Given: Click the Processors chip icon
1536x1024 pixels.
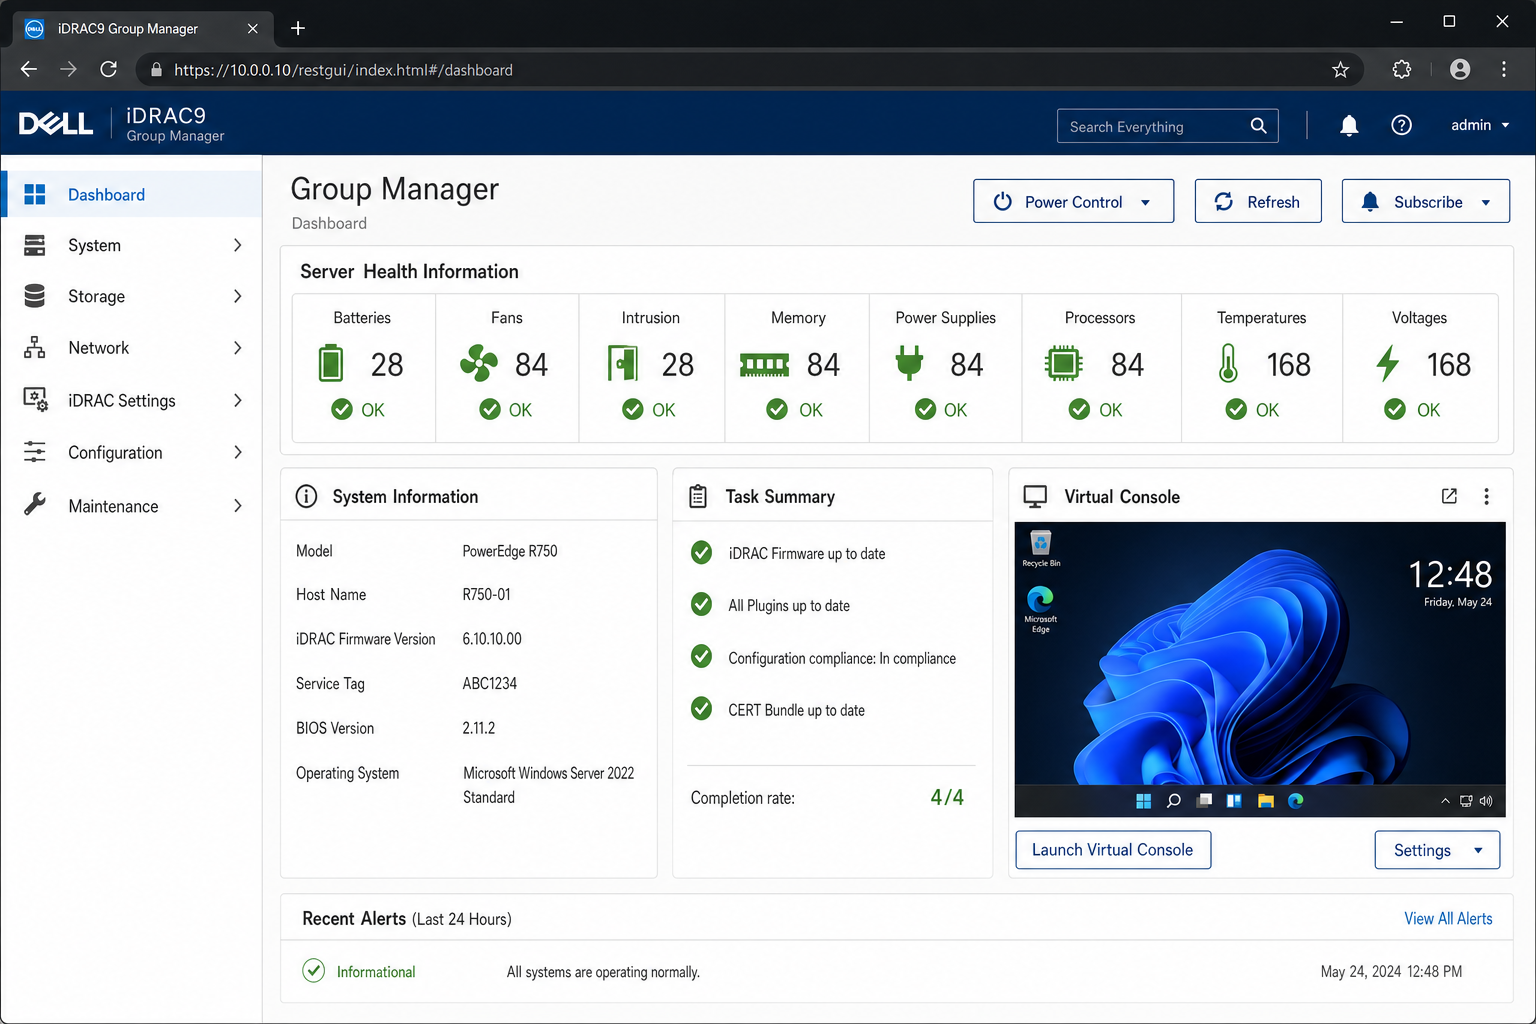Looking at the screenshot, I should coord(1063,363).
